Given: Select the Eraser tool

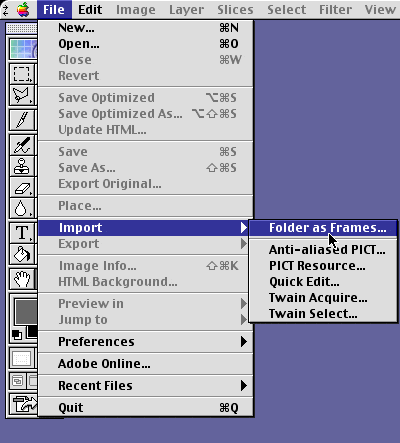Looking at the screenshot, I should coord(22,187).
